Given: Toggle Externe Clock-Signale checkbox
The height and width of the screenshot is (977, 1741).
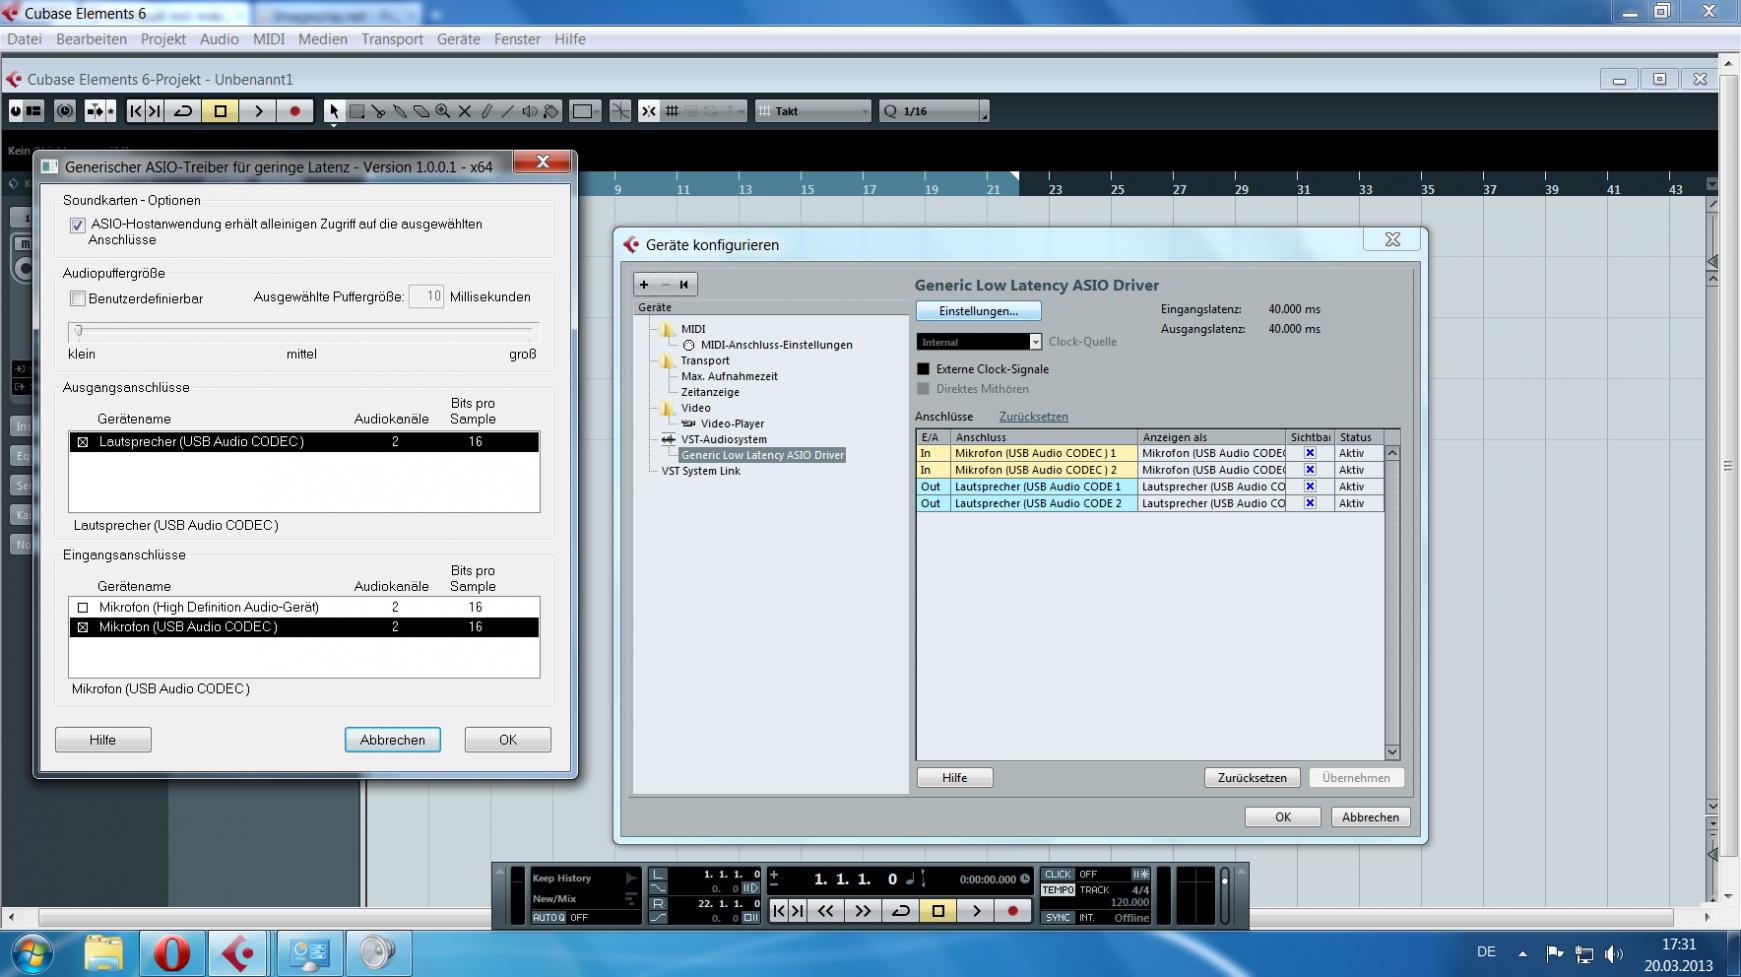Looking at the screenshot, I should click(923, 369).
